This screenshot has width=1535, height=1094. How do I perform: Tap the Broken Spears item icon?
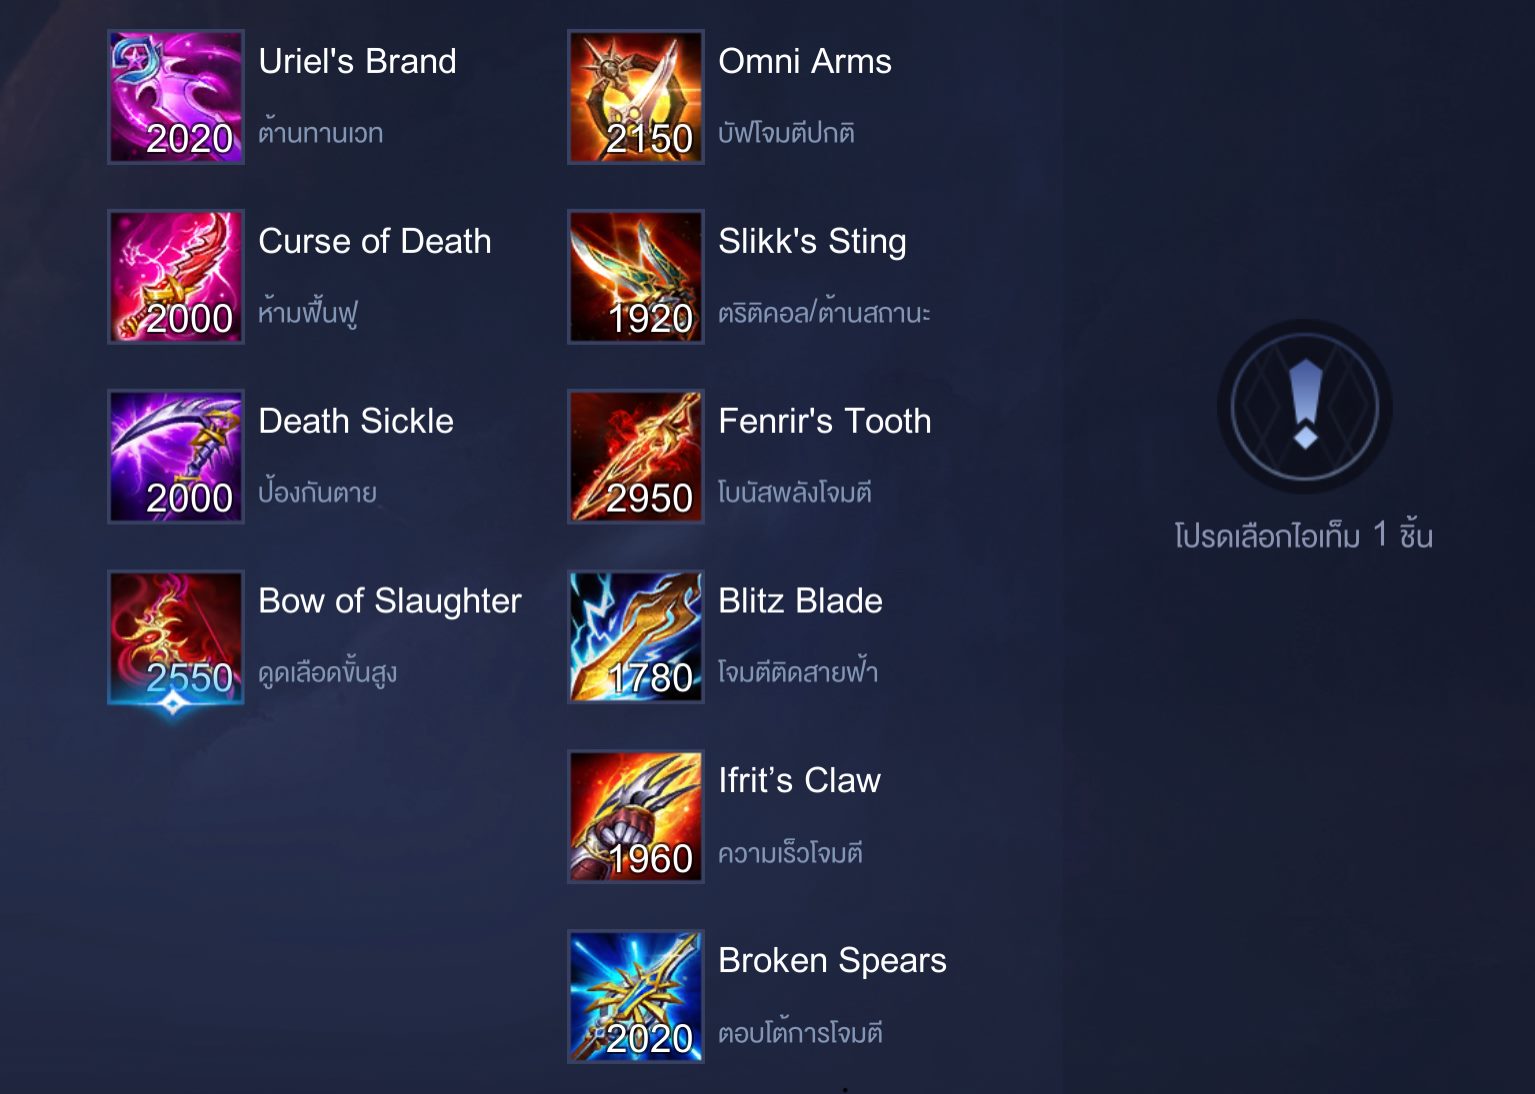pos(636,997)
